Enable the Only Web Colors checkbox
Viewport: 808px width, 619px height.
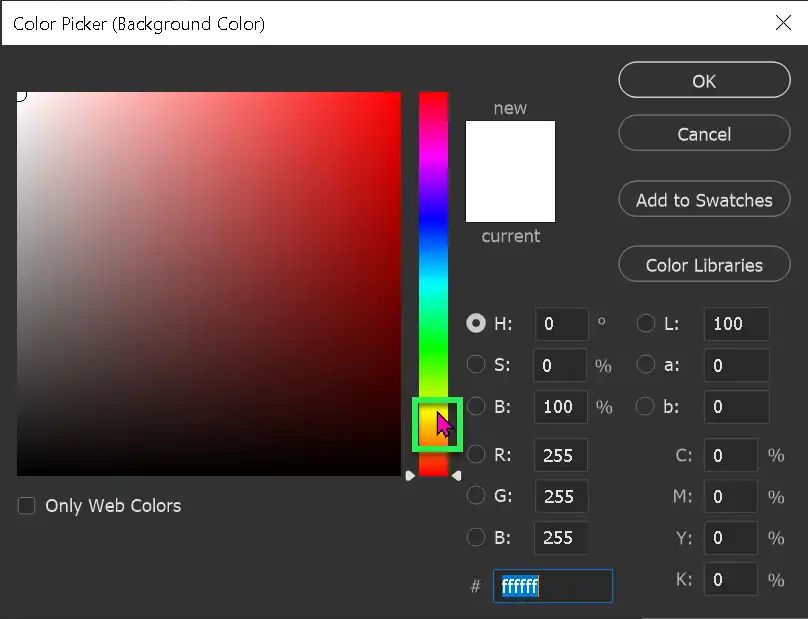click(26, 506)
